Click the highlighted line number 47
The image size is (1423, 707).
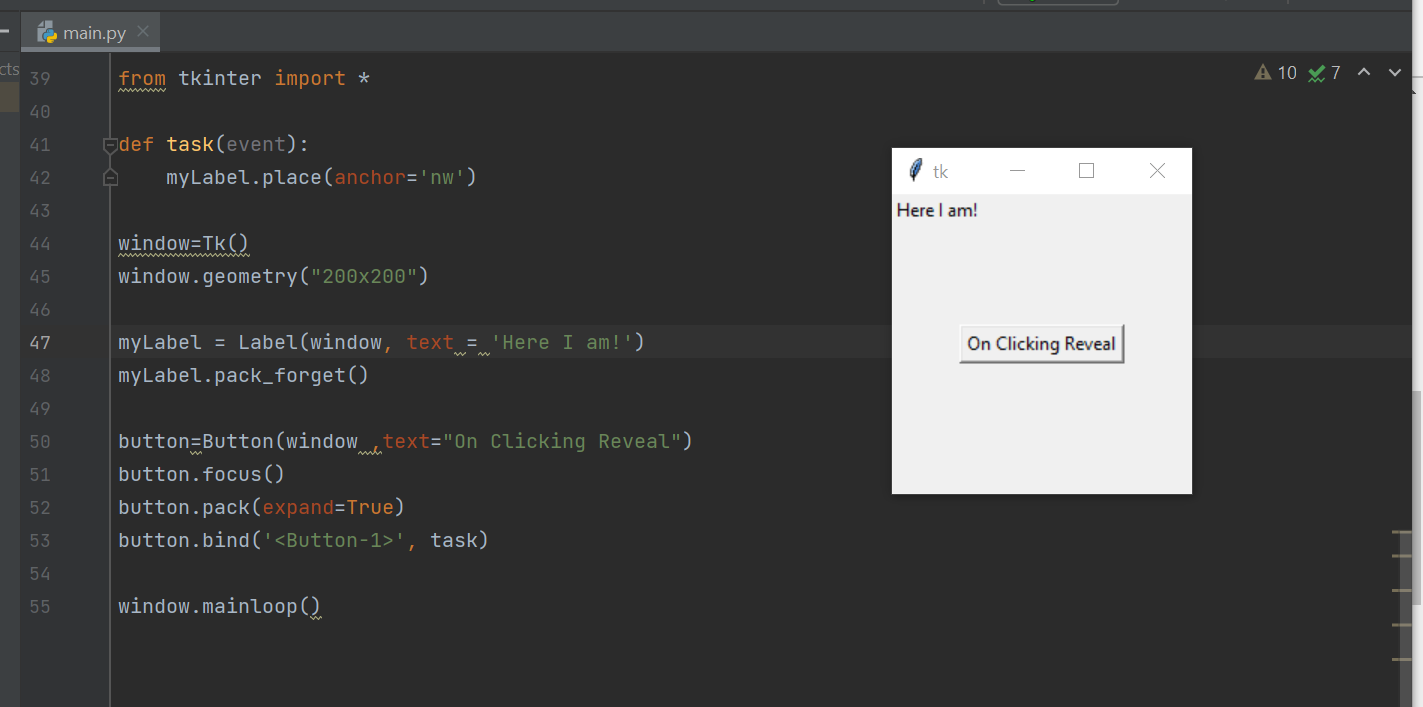click(40, 343)
